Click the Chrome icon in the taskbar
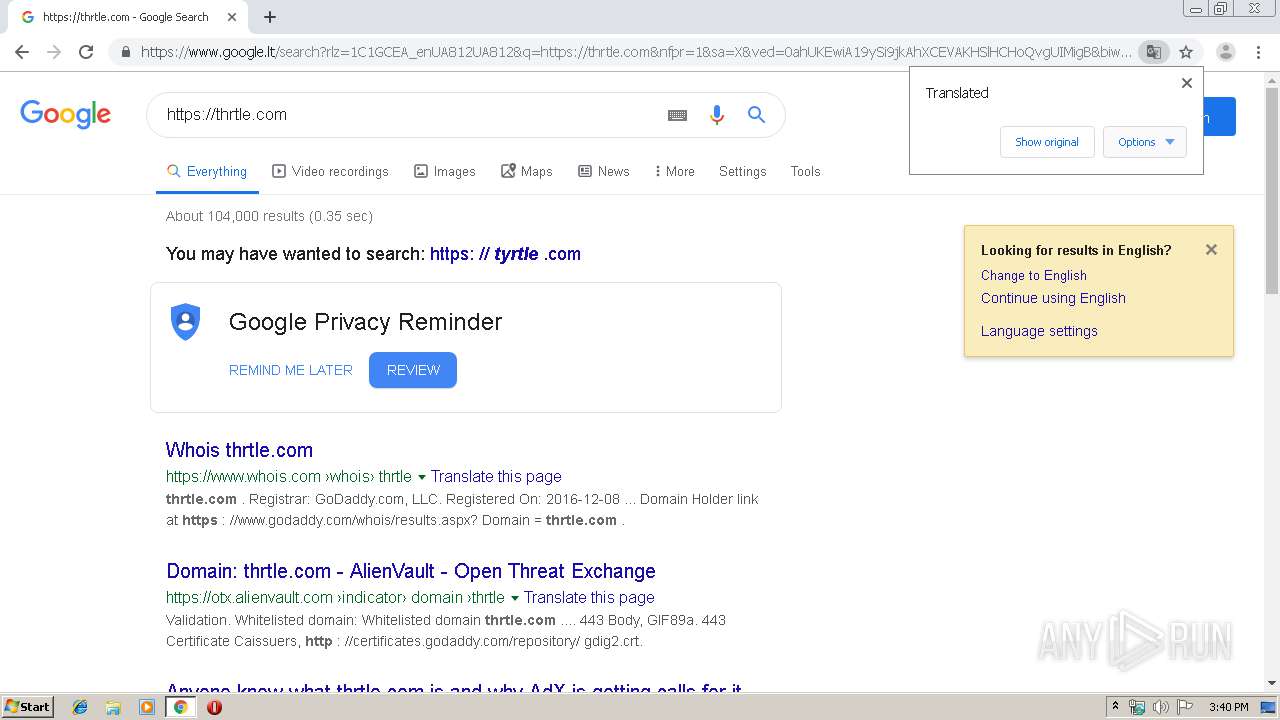Image resolution: width=1280 pixels, height=720 pixels. click(x=180, y=707)
